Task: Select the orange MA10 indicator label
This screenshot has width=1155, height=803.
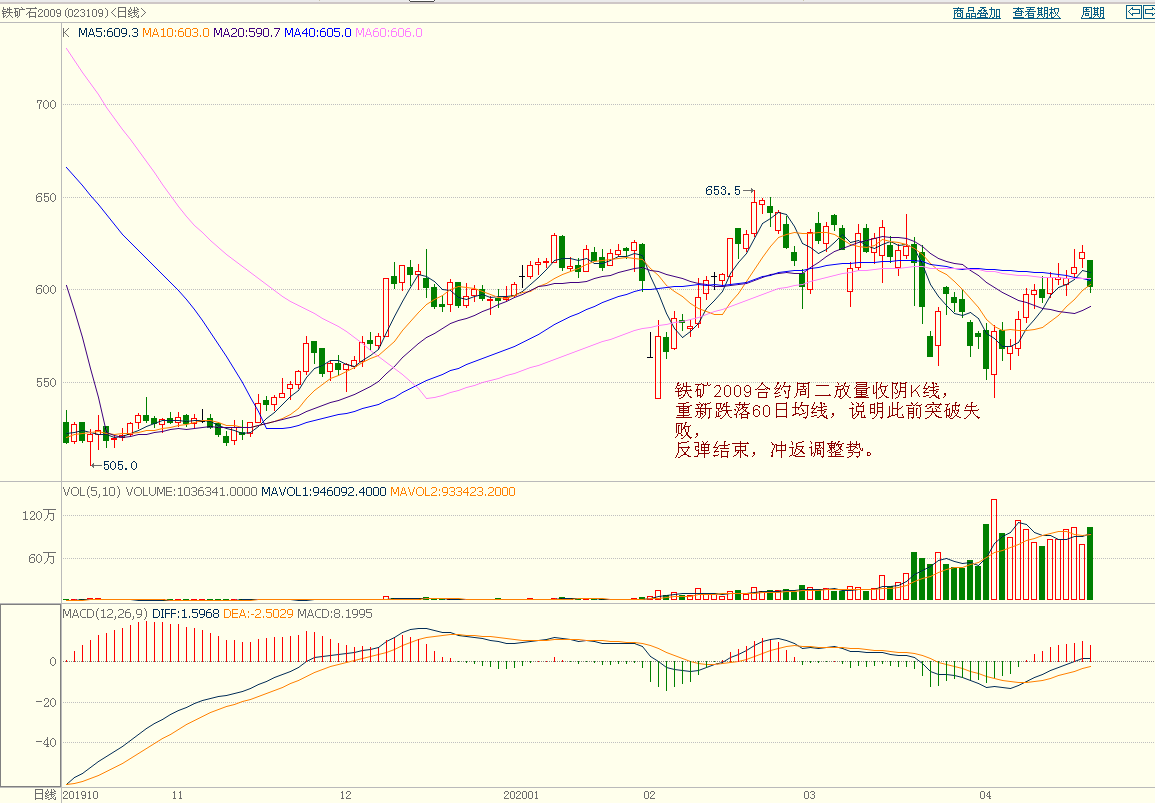Action: (176, 33)
